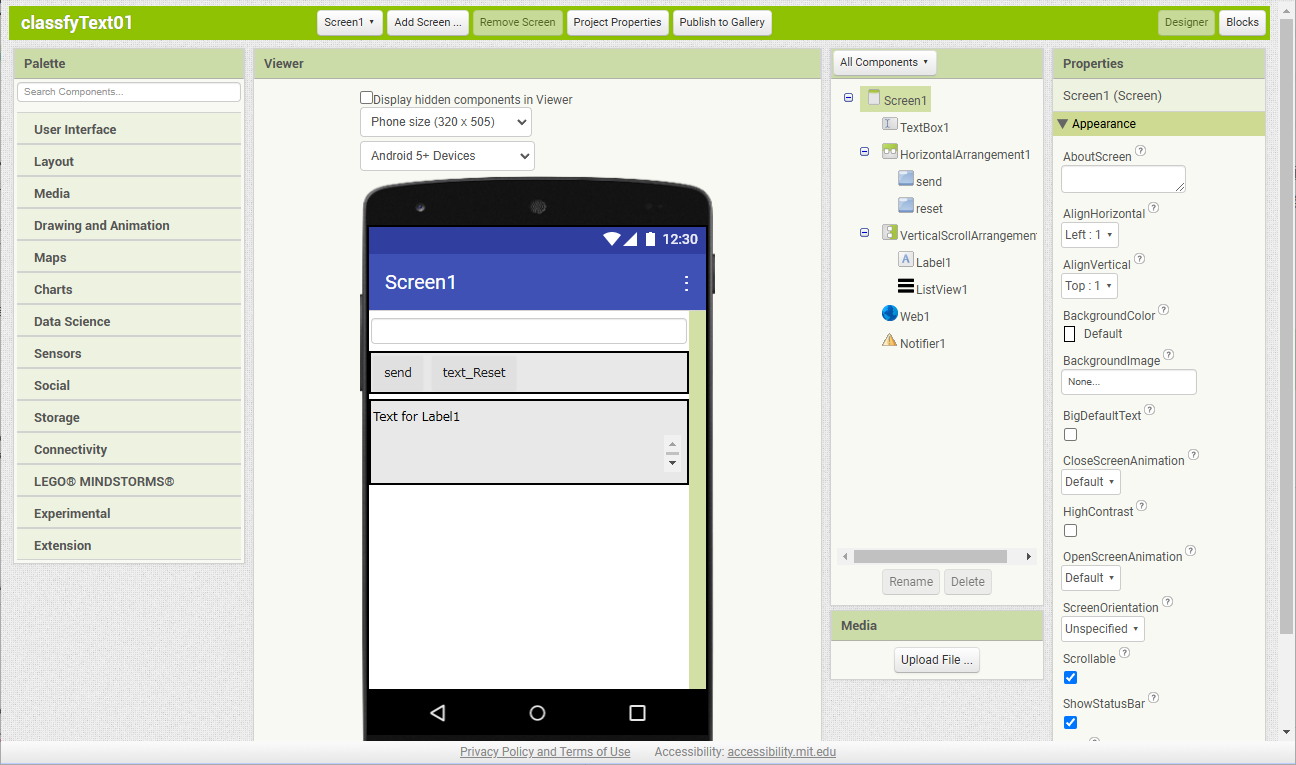Open AboutScreen help question mark
1296x765 pixels.
click(x=1141, y=151)
